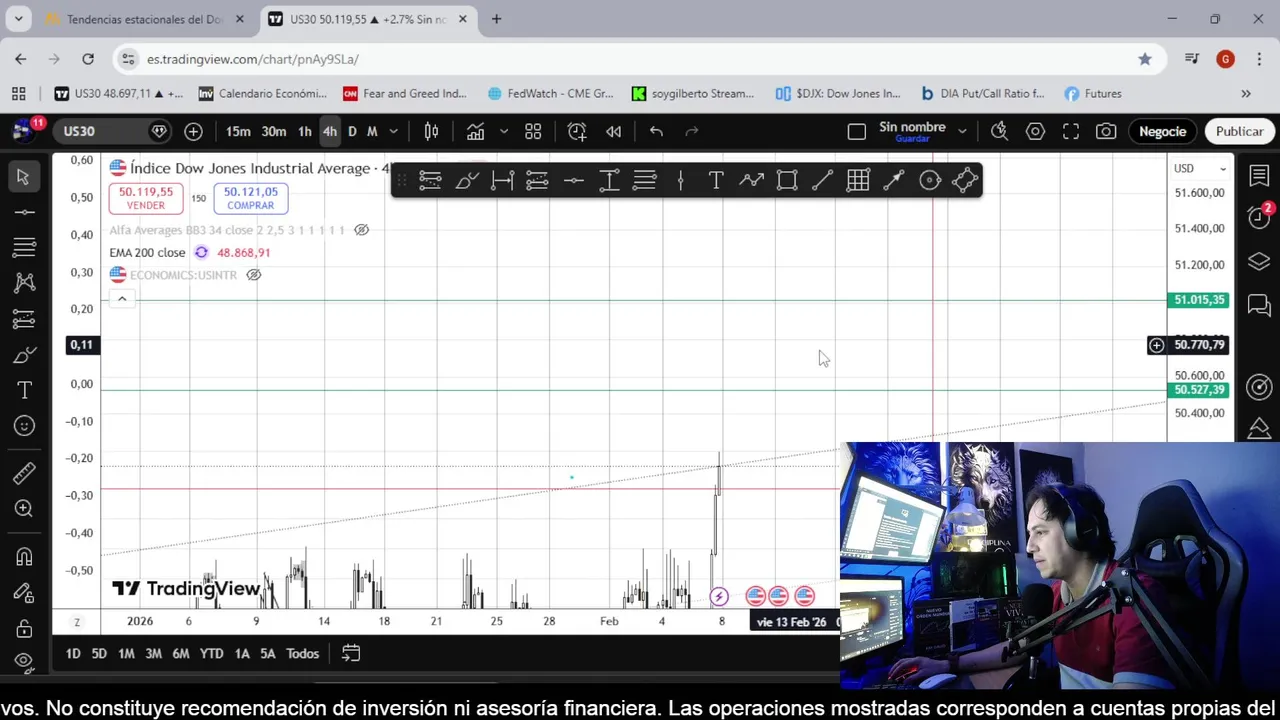The image size is (1280, 720).
Task: Create a price alert
Action: point(577,131)
